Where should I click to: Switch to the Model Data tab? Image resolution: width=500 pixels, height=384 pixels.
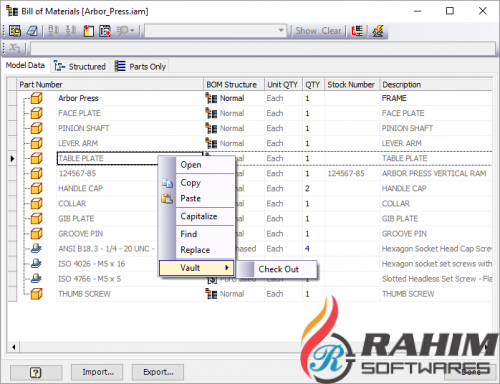point(25,65)
